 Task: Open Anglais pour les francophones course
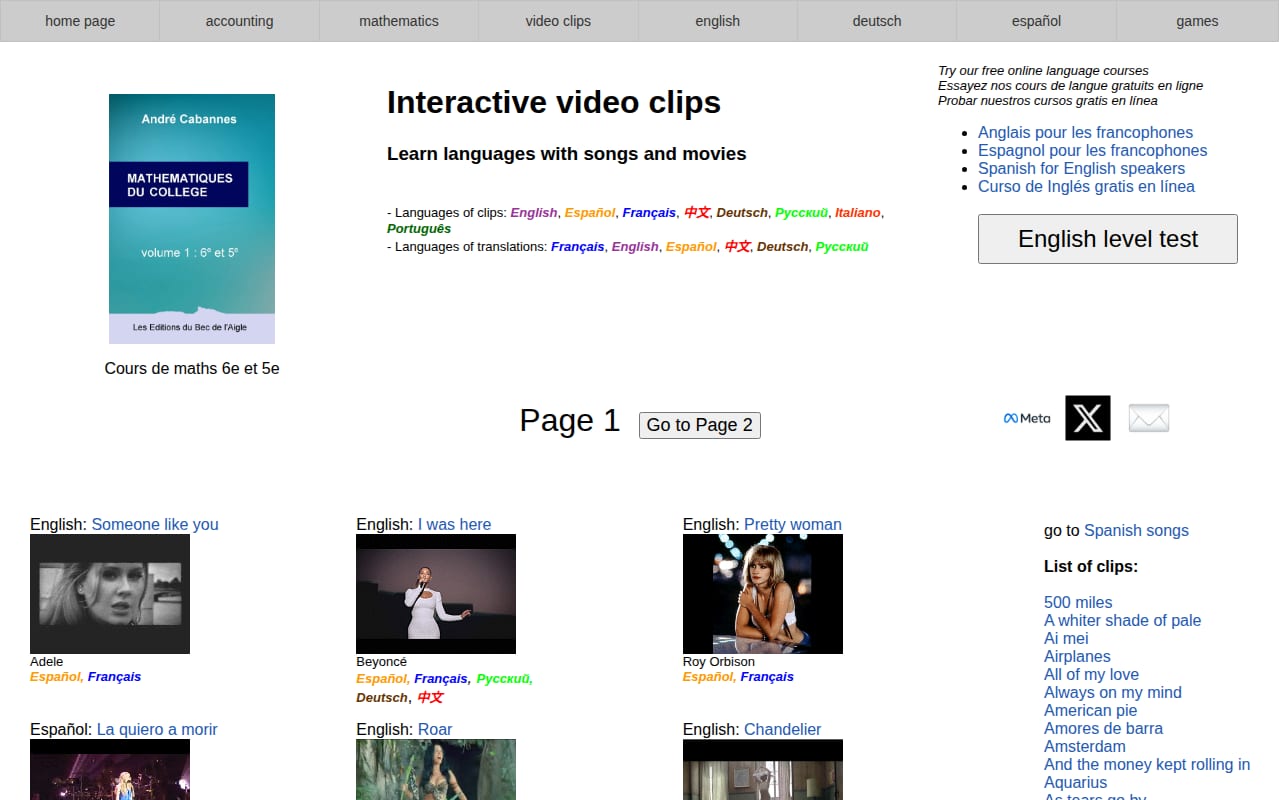click(x=1085, y=132)
